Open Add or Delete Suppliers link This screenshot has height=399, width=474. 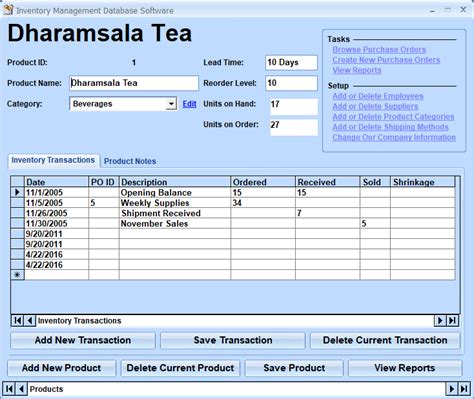coord(375,106)
